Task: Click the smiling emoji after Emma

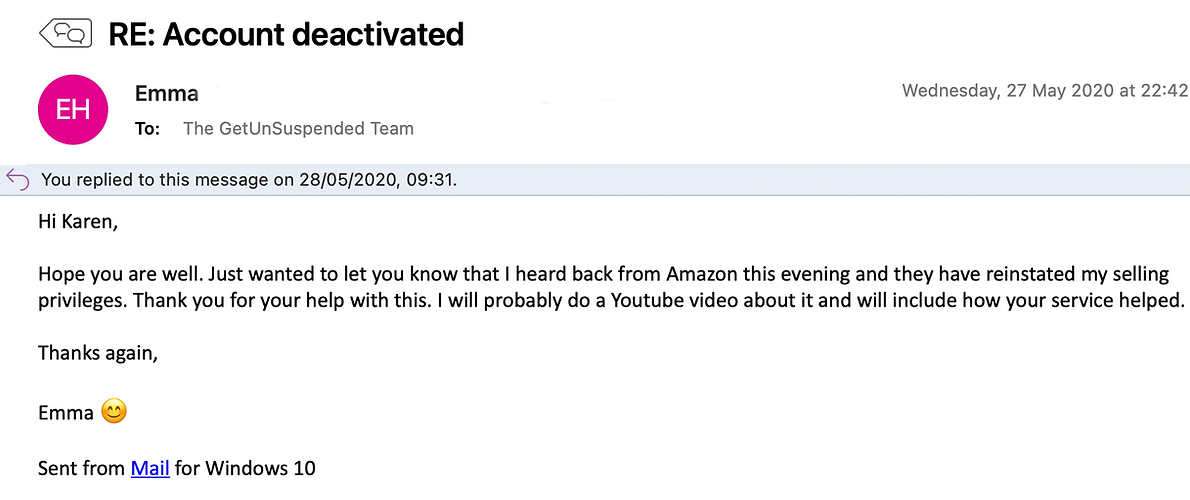Action: click(115, 412)
